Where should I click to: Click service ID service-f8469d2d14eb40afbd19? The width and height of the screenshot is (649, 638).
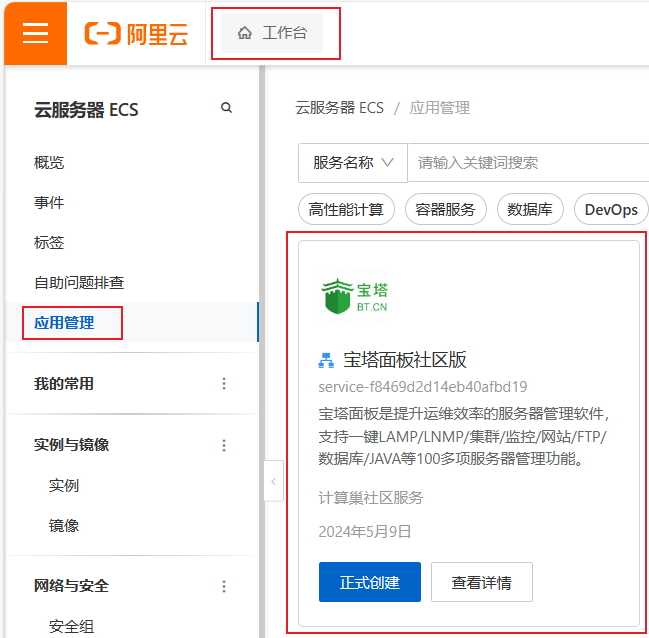423,387
